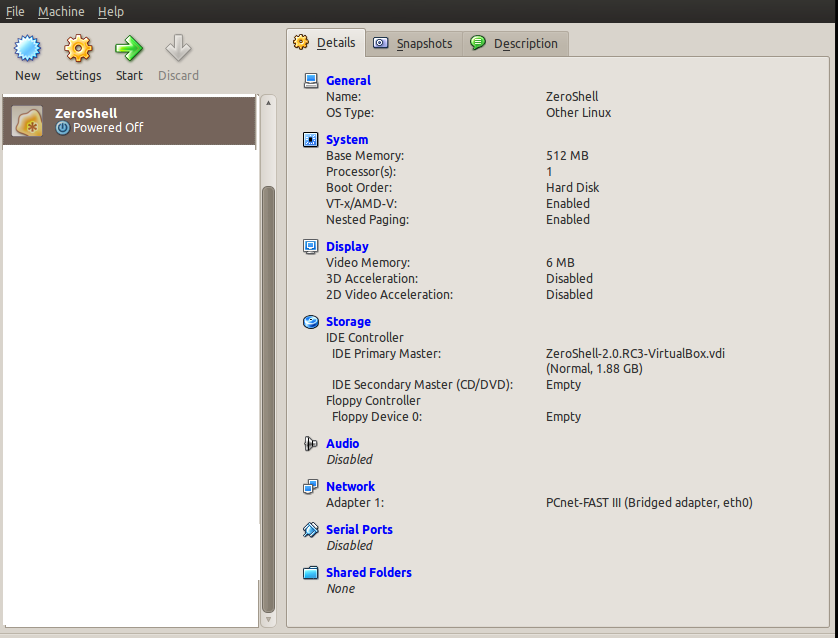The width and height of the screenshot is (838, 638).
Task: Click the 'IDE Controller' storage entry
Action: pos(365,338)
